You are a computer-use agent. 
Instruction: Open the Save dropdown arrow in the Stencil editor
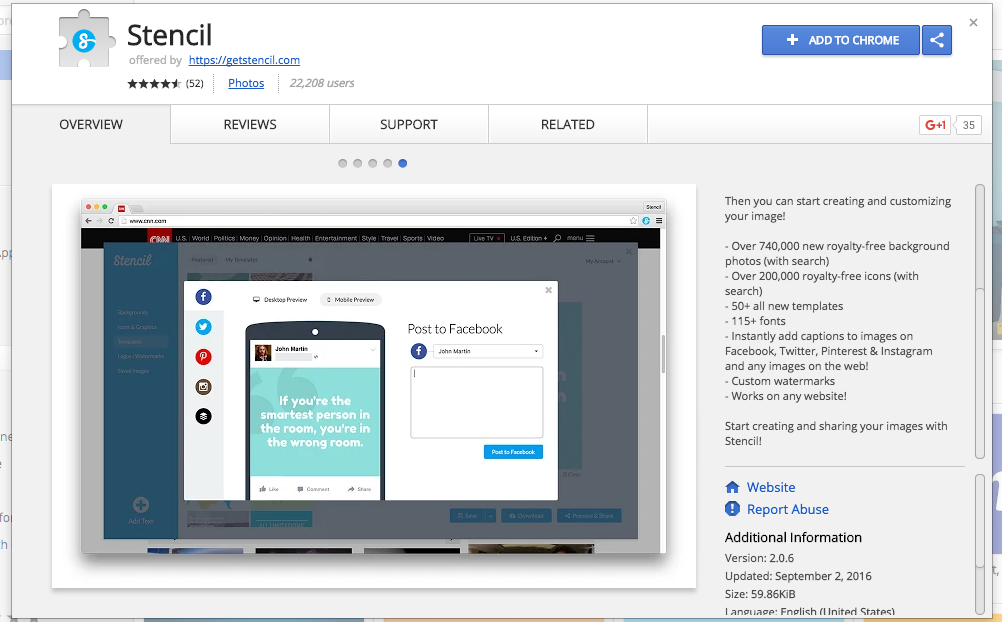[491, 516]
